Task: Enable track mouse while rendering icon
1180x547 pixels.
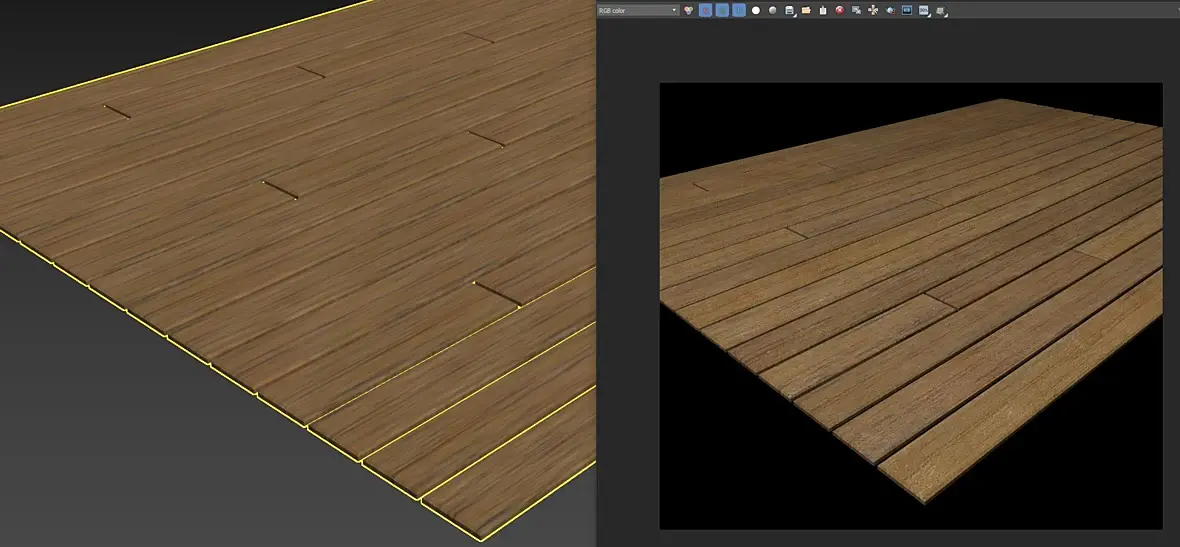Action: click(x=873, y=10)
